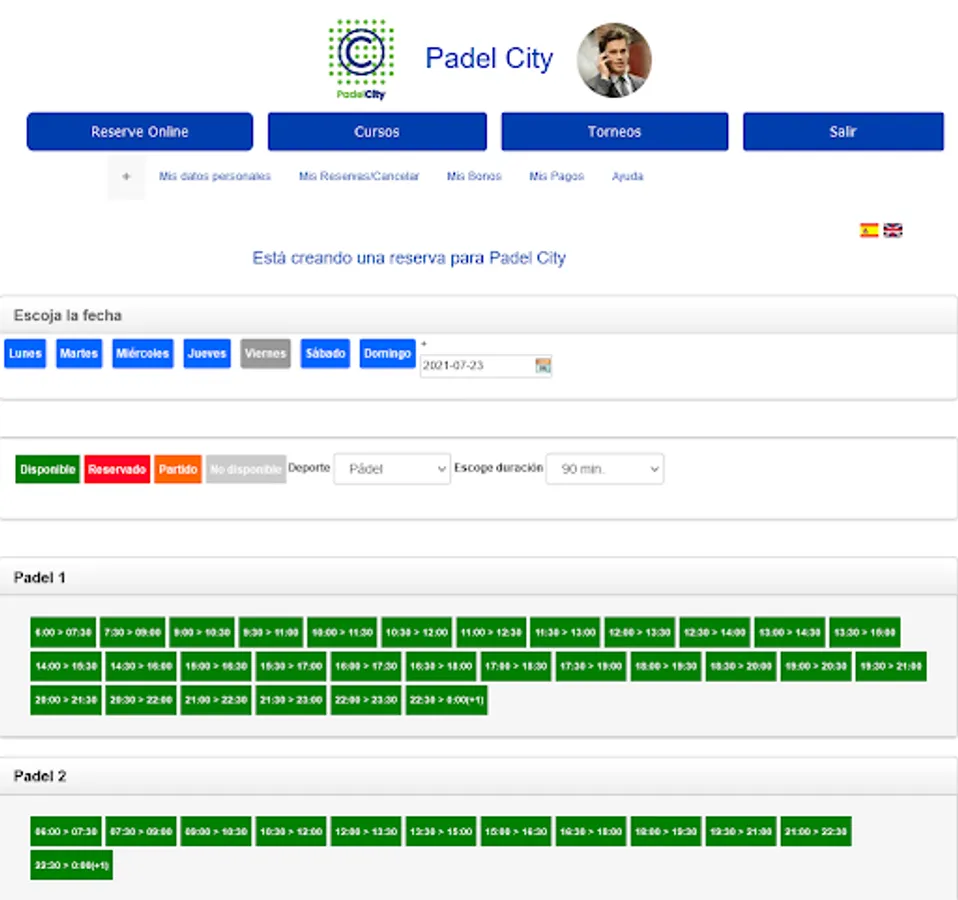
Task: Click the red Reservado legend swatch
Action: [x=117, y=469]
